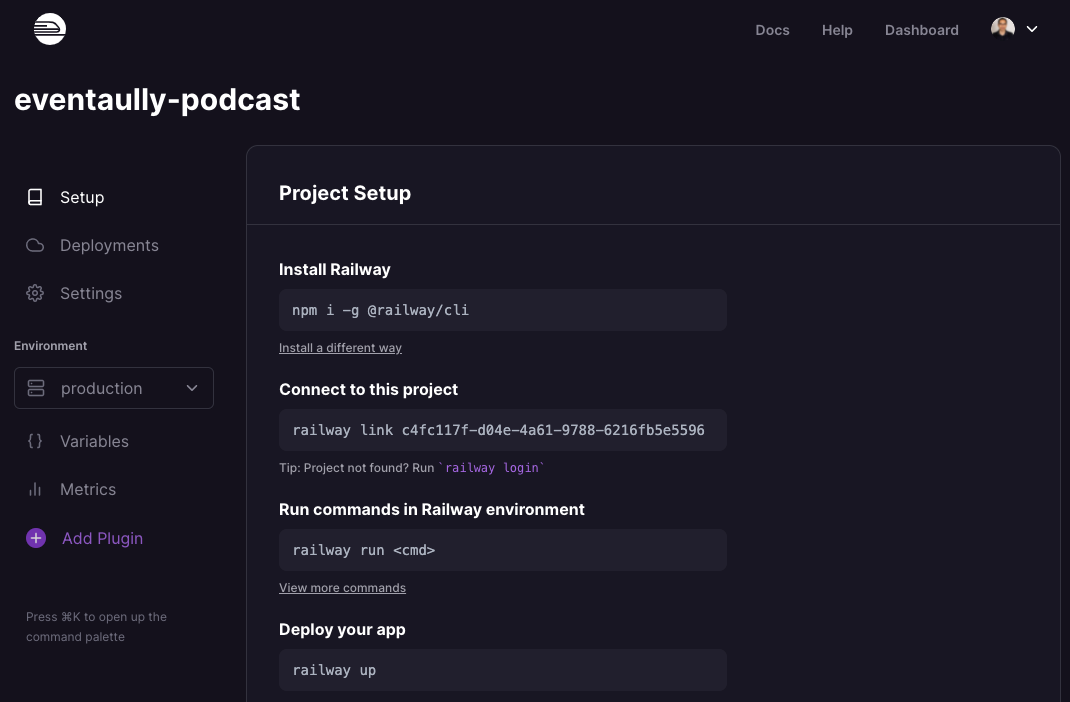The image size is (1070, 702).
Task: Click the Add Plugin label
Action: (102, 538)
